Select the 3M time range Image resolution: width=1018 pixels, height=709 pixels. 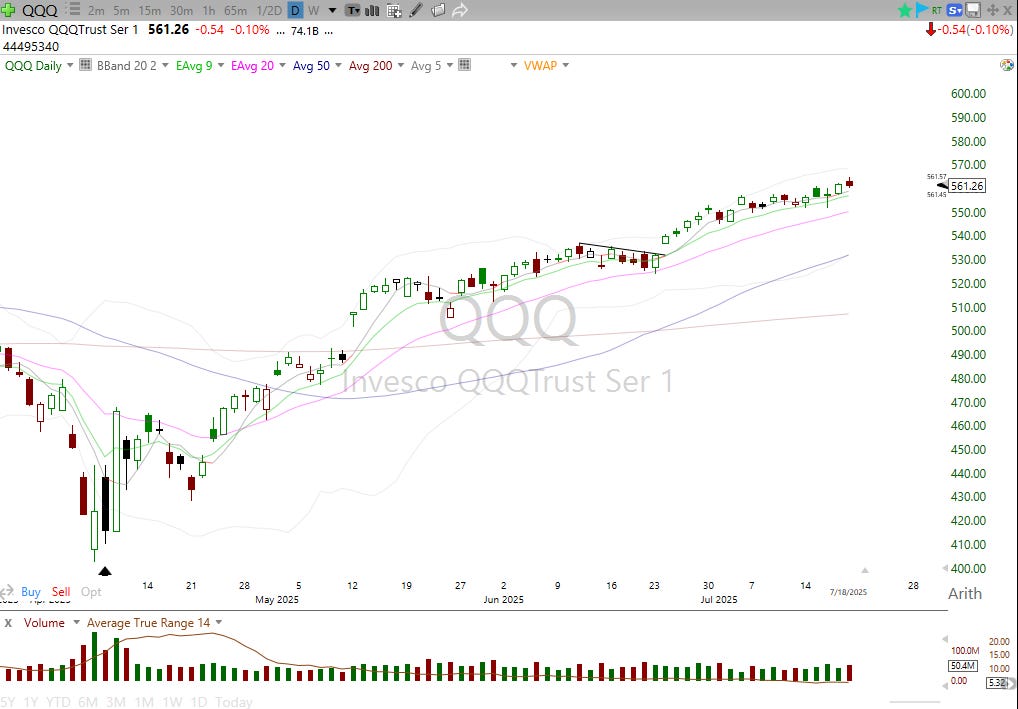pos(116,702)
